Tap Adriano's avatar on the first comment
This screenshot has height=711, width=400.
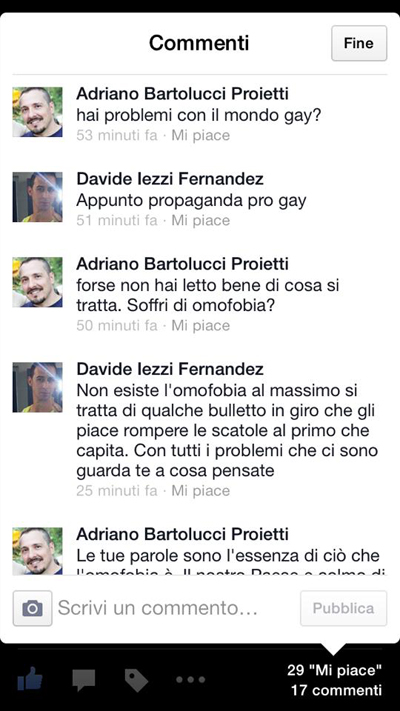pyautogui.click(x=37, y=112)
